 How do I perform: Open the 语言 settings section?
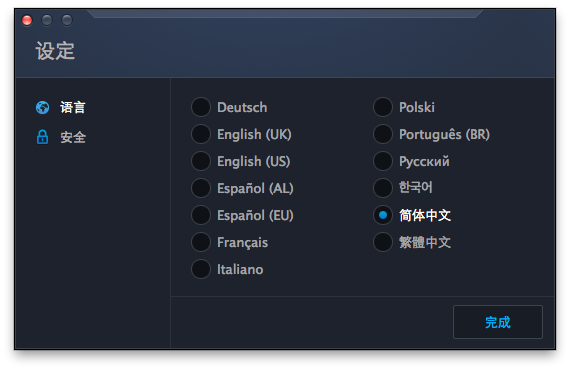[x=73, y=108]
